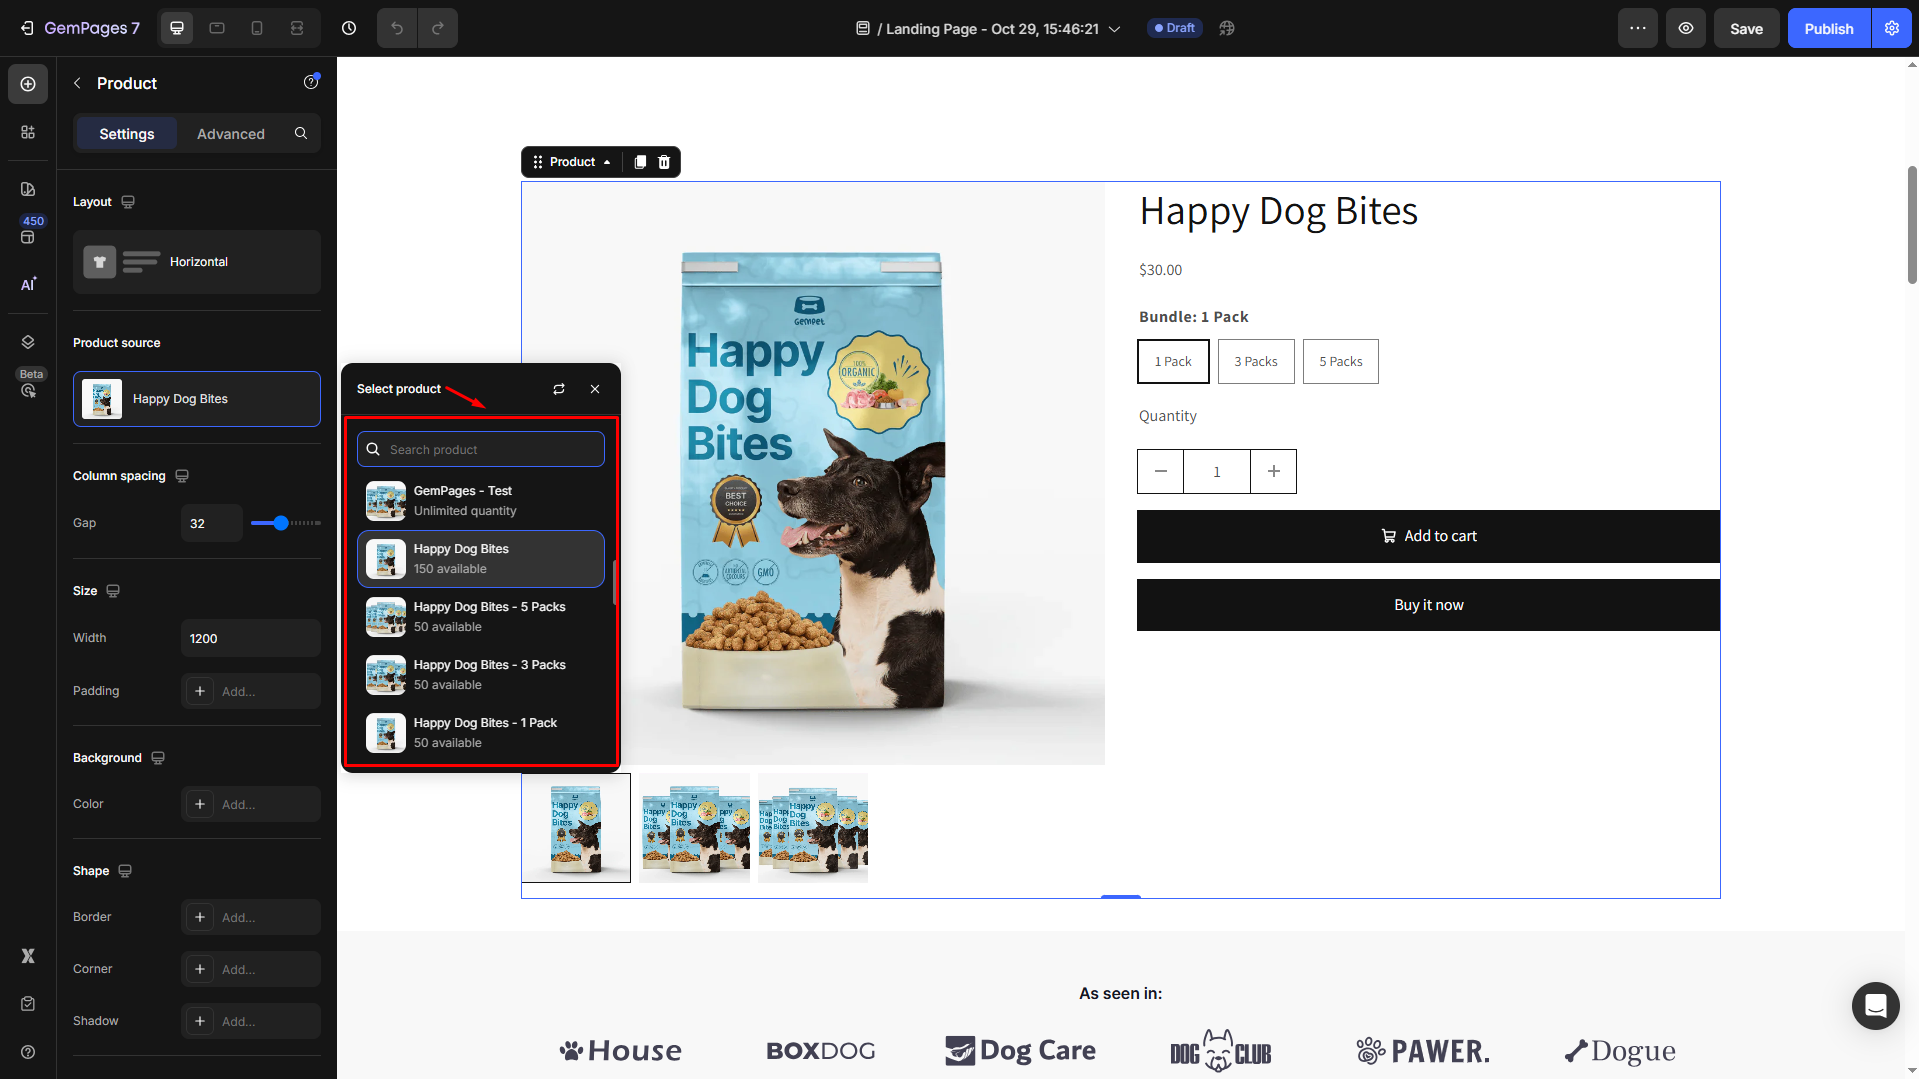1919x1079 pixels.
Task: Click the undo arrow icon
Action: click(x=397, y=28)
